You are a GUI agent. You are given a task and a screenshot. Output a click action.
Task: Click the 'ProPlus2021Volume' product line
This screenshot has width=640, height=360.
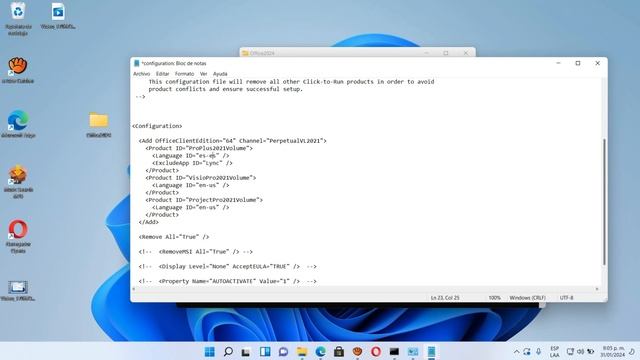(x=199, y=148)
